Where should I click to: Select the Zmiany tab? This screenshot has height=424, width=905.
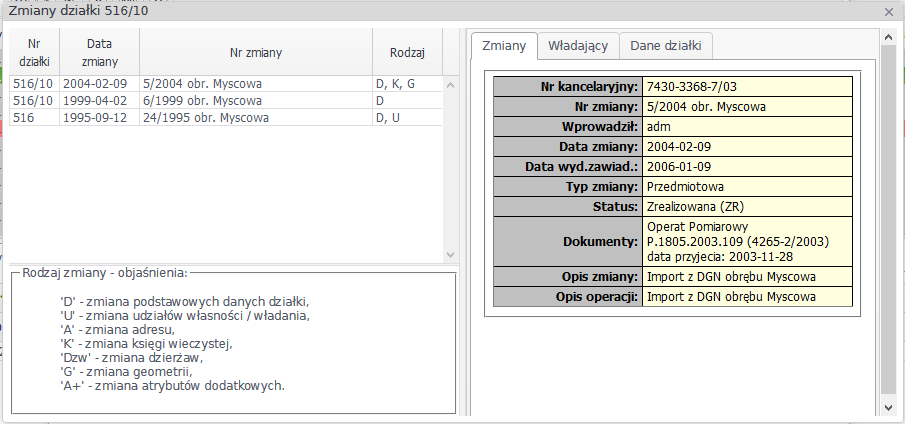pos(503,46)
